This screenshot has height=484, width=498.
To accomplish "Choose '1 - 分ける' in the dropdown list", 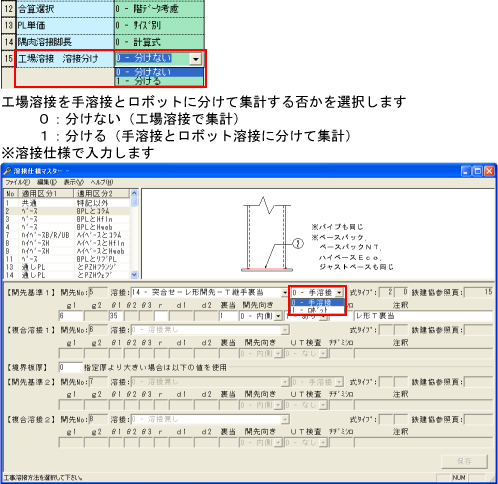I will tap(159, 81).
